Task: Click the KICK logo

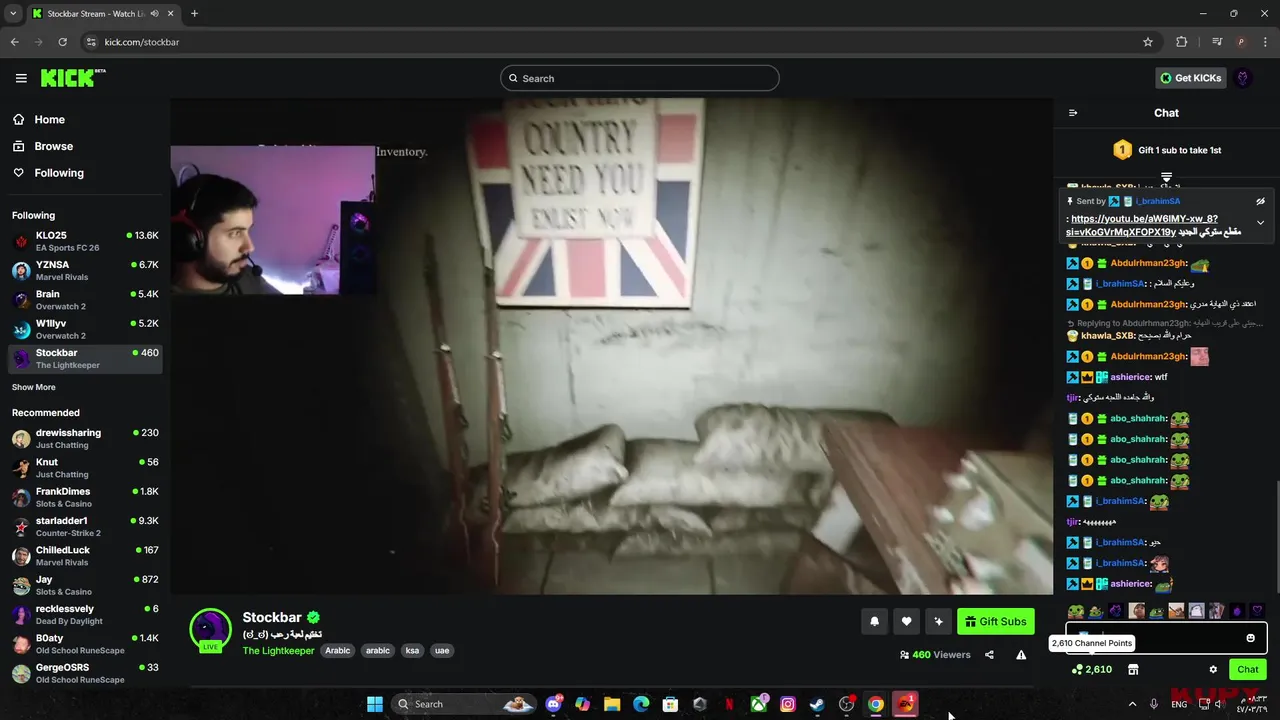Action: (73, 78)
